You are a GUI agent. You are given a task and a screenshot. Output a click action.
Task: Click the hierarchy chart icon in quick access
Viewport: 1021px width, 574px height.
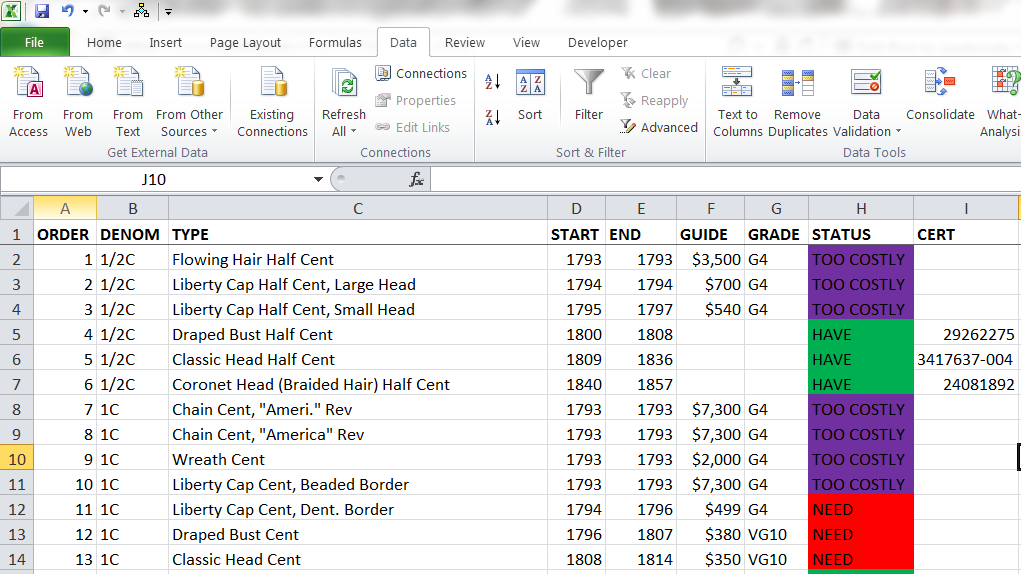click(x=141, y=10)
